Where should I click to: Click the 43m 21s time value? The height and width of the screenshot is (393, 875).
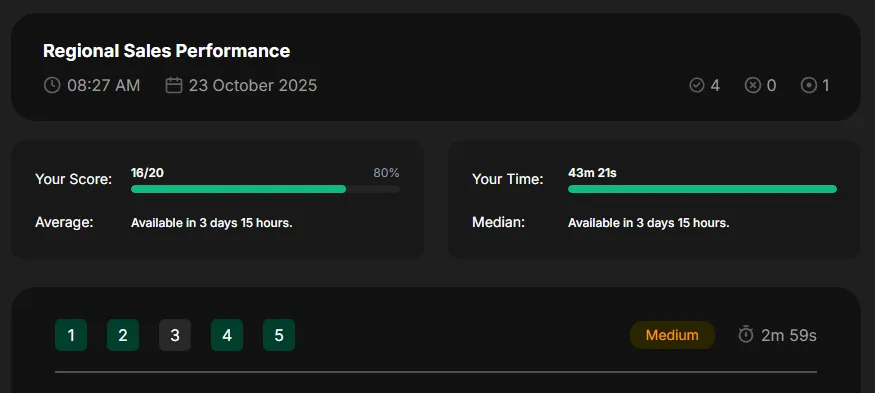point(592,173)
